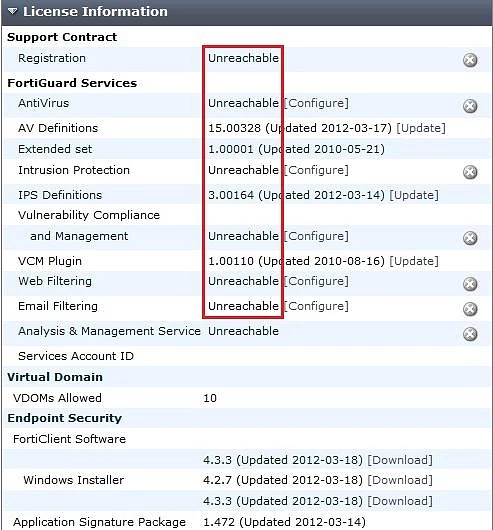Update the AV Definitions
The image size is (493, 530).
click(x=421, y=128)
